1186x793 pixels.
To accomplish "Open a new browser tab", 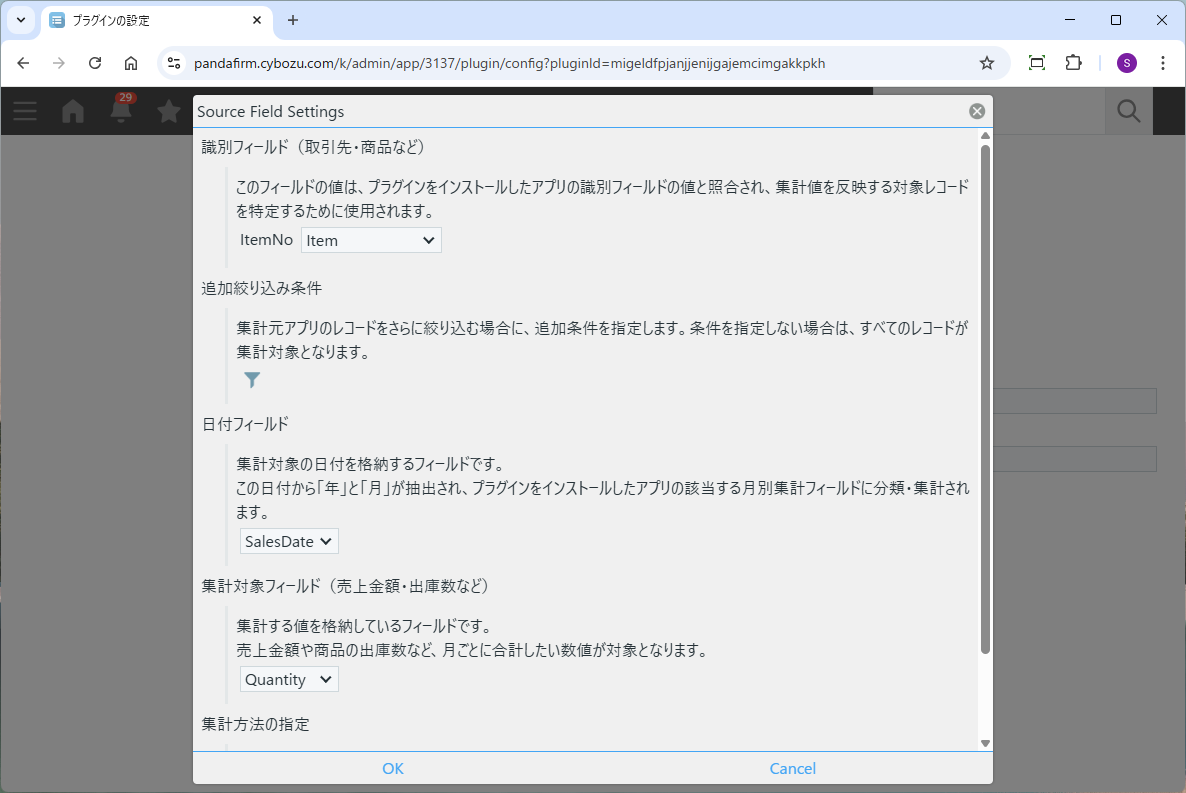I will [293, 20].
